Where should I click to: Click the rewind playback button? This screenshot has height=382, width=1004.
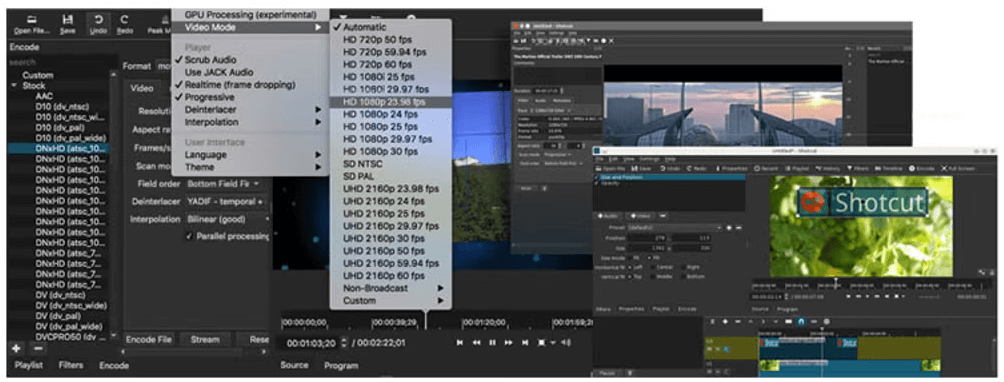click(476, 343)
